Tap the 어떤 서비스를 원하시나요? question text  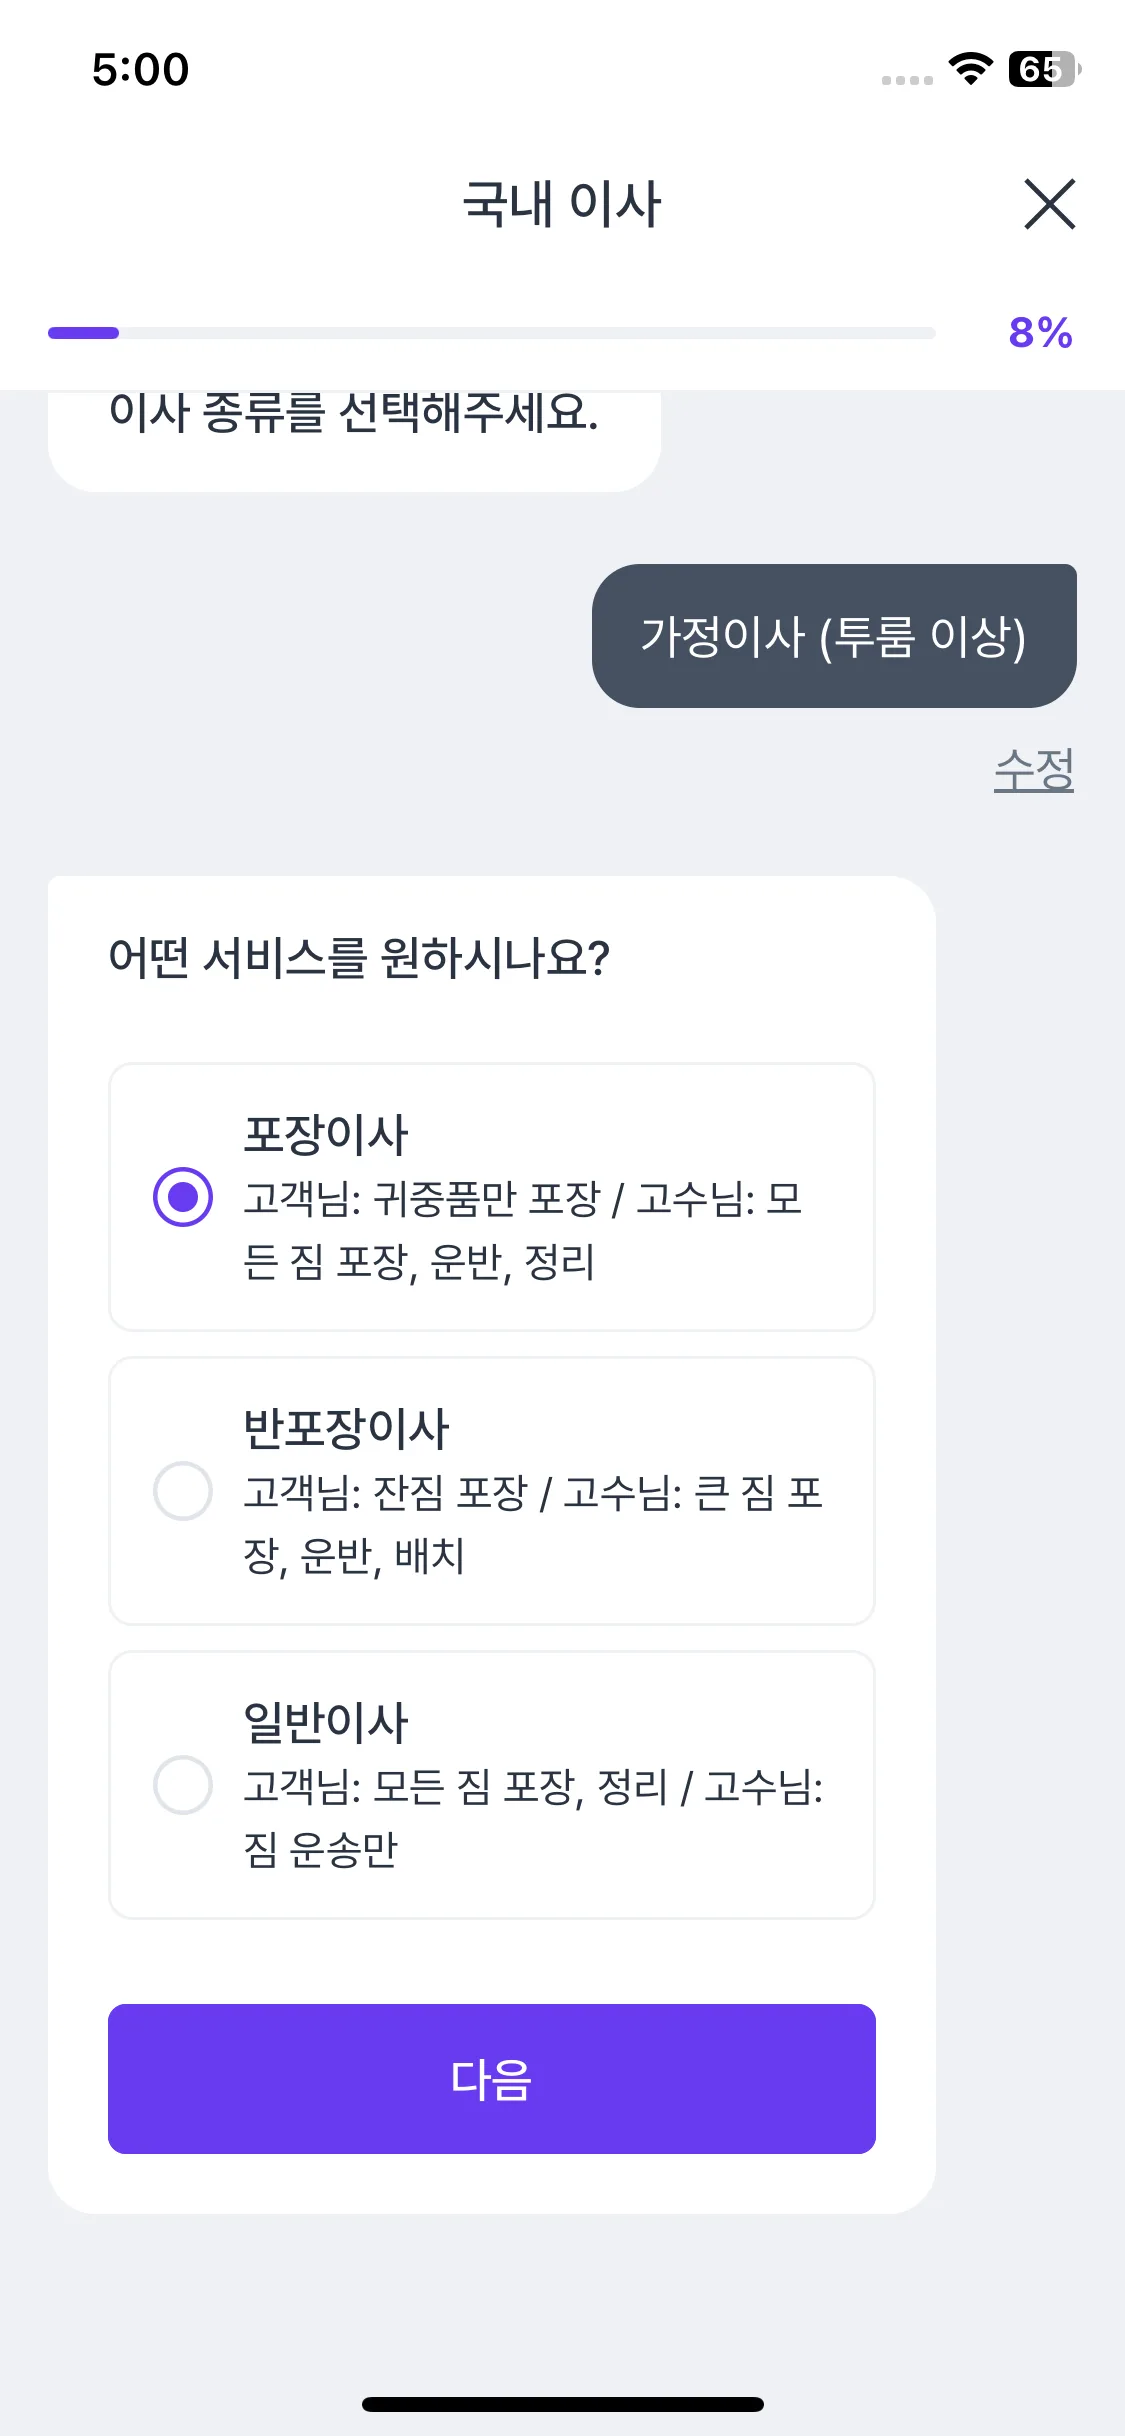[x=359, y=957]
